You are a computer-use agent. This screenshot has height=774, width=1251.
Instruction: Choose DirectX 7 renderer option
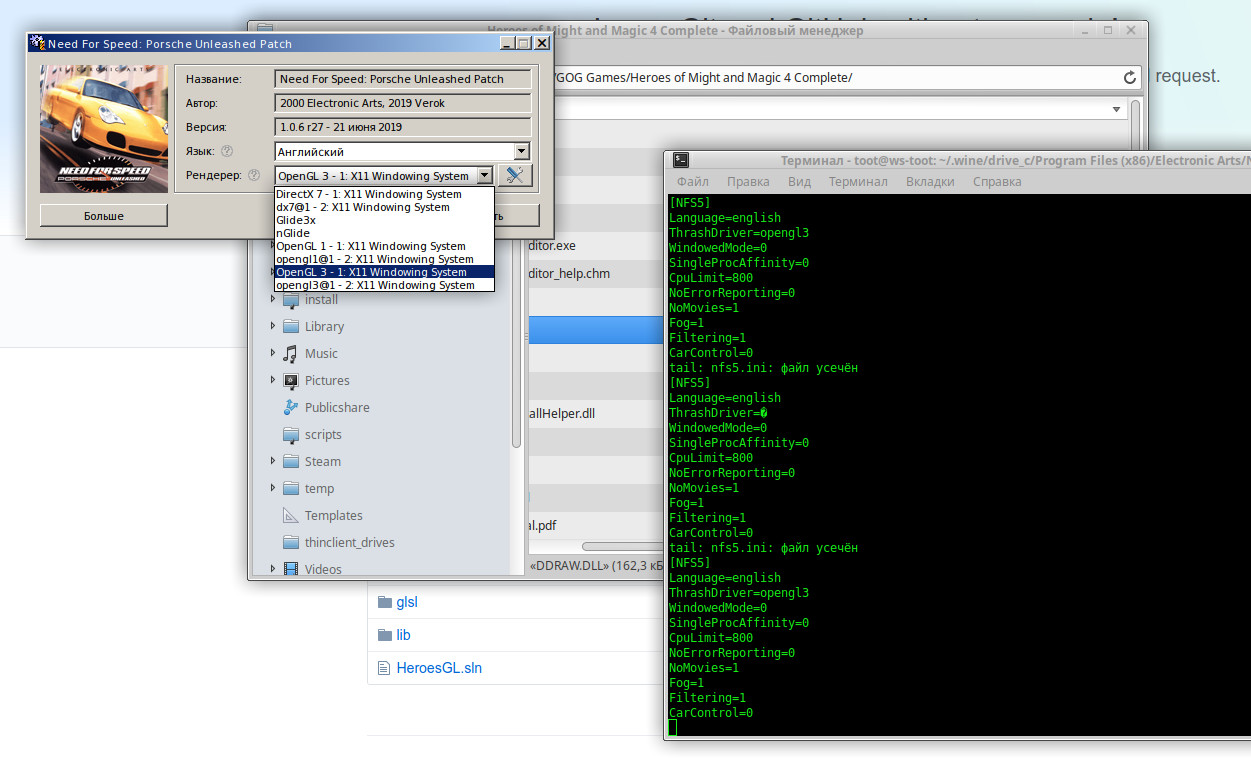[x=368, y=194]
